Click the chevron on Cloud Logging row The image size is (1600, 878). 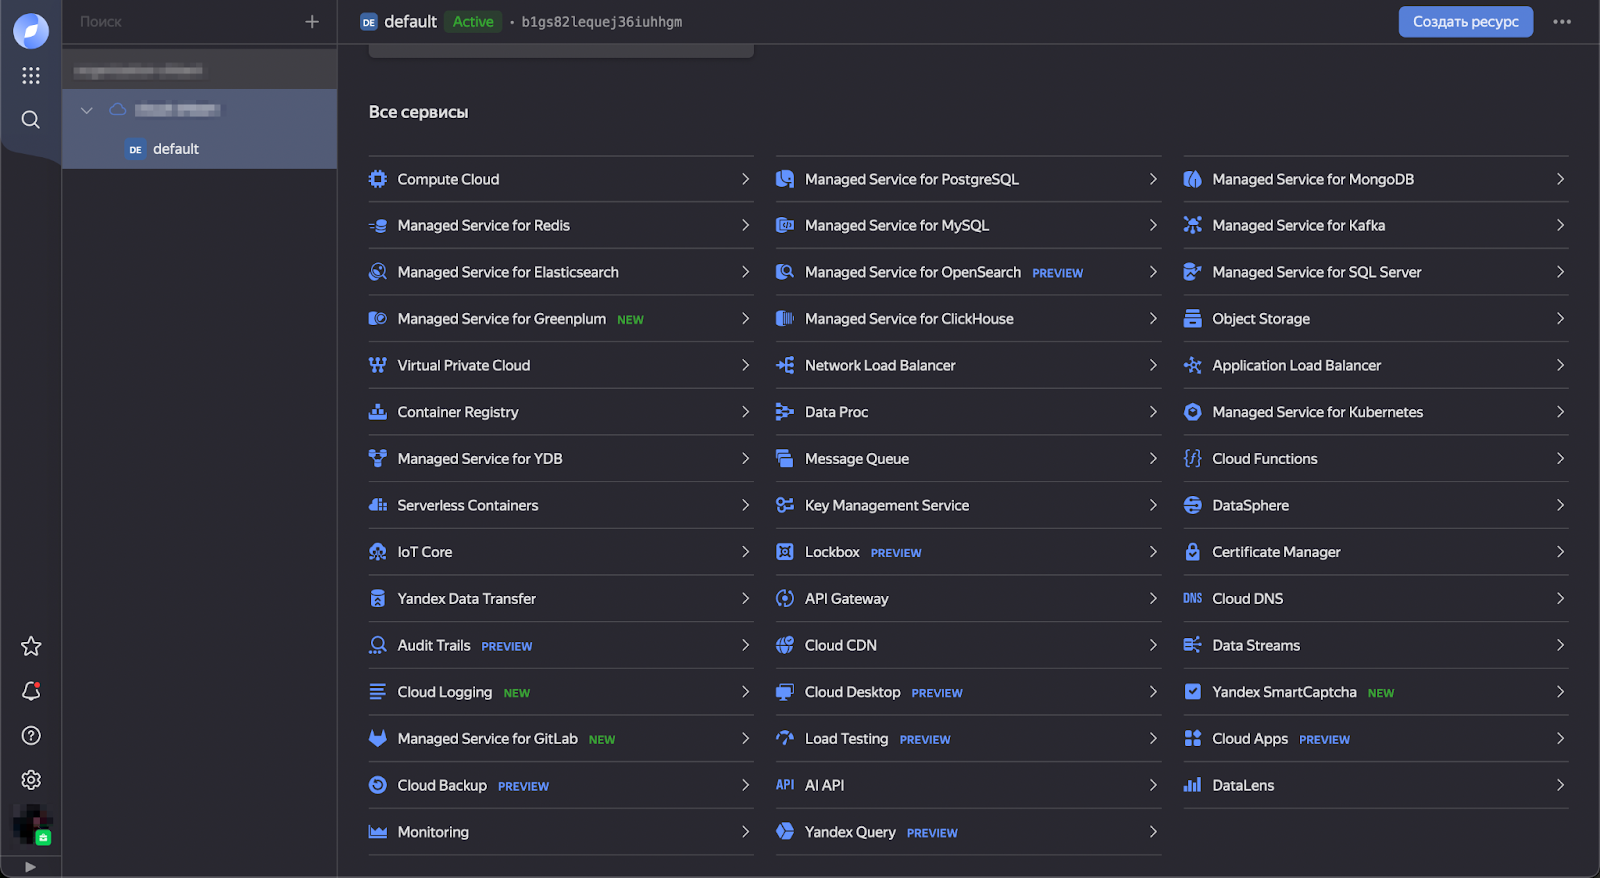tap(745, 692)
